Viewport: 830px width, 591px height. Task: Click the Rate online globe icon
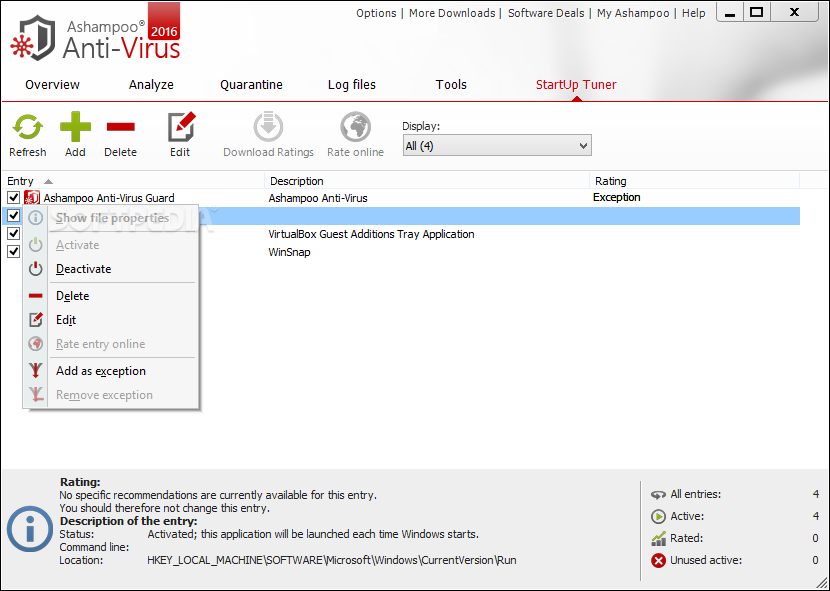355,127
